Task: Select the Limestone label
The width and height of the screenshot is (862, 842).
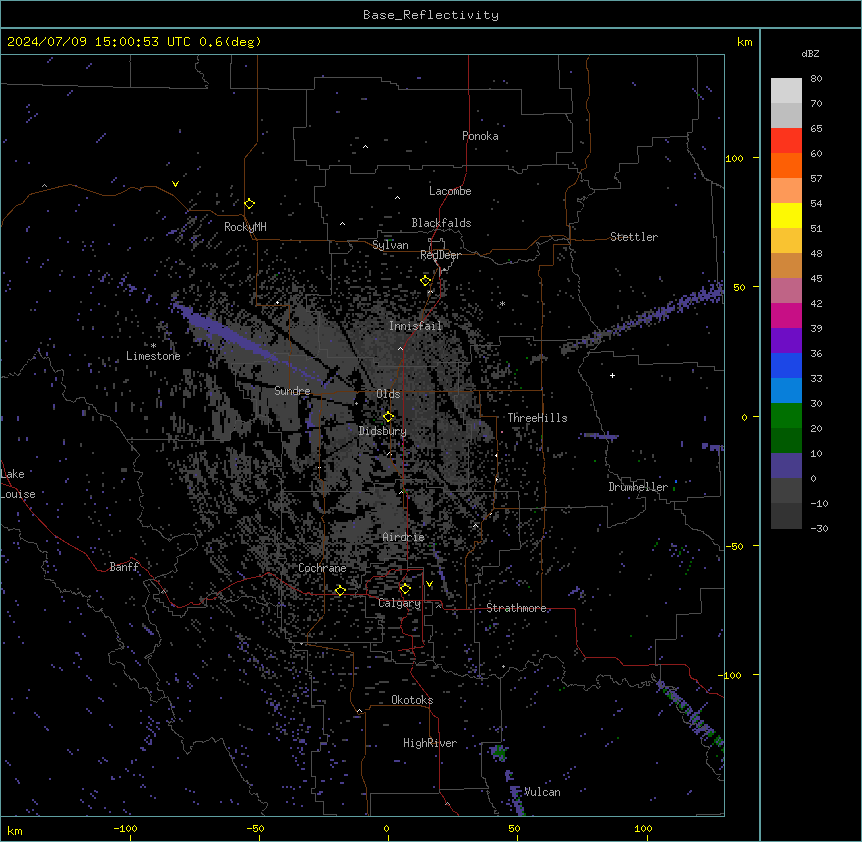Action: click(153, 356)
